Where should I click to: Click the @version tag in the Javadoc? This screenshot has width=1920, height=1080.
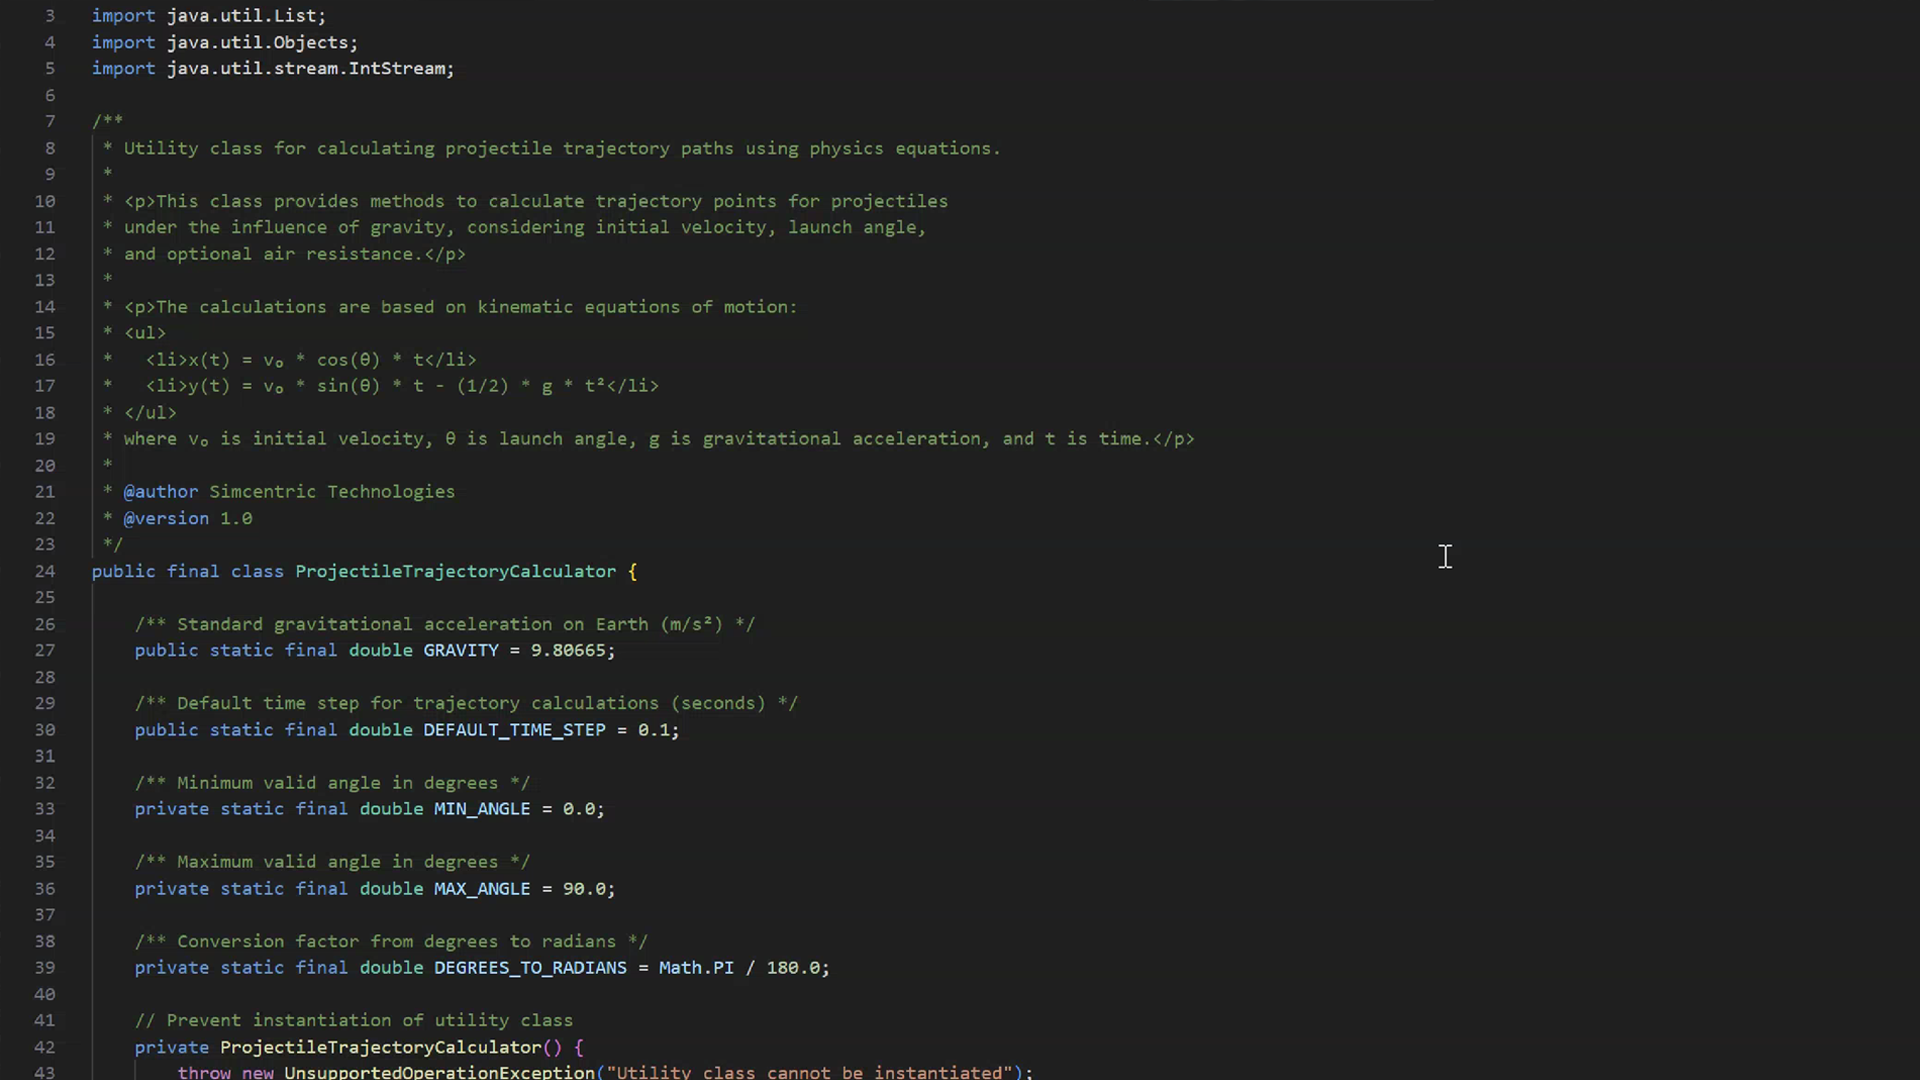tap(165, 518)
